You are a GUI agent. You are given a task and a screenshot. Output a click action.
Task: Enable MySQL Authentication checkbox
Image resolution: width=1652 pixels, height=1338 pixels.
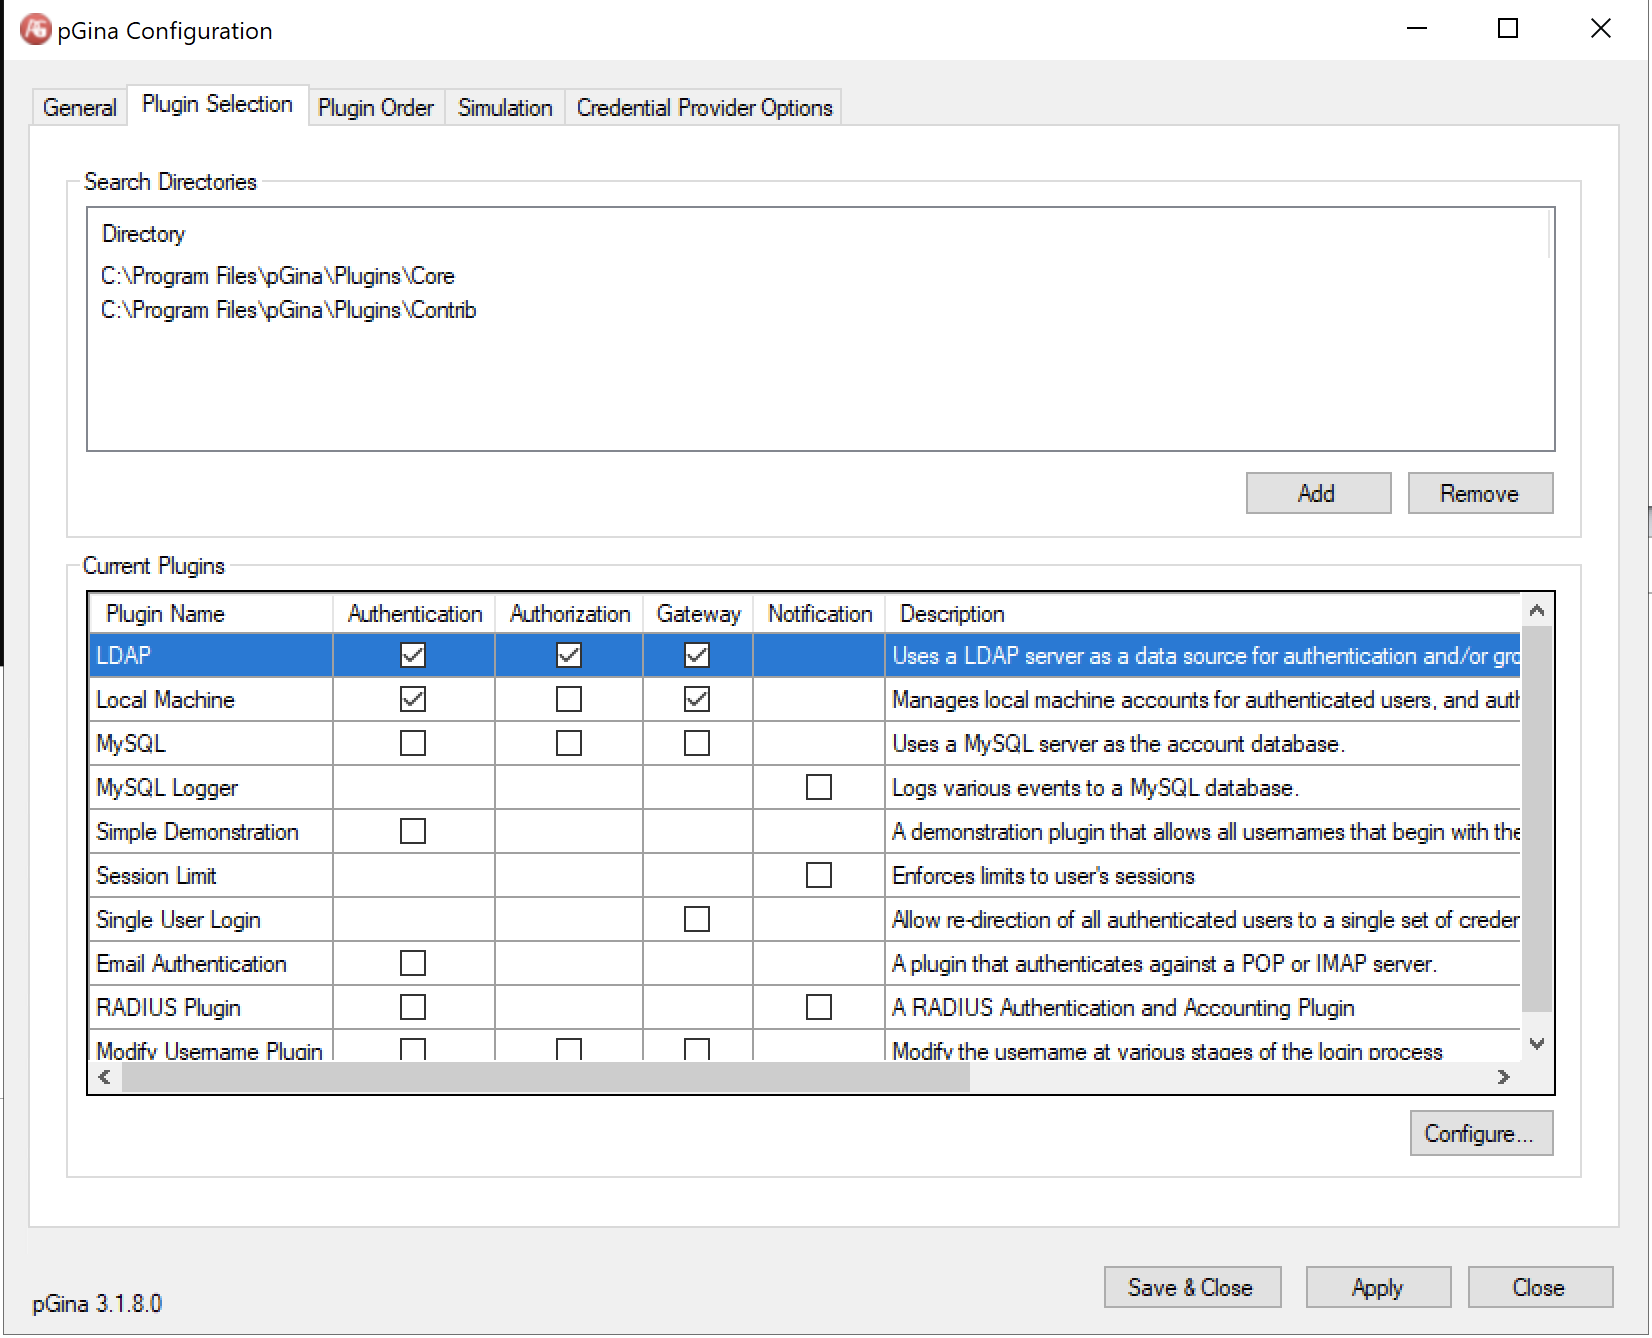[x=413, y=743]
